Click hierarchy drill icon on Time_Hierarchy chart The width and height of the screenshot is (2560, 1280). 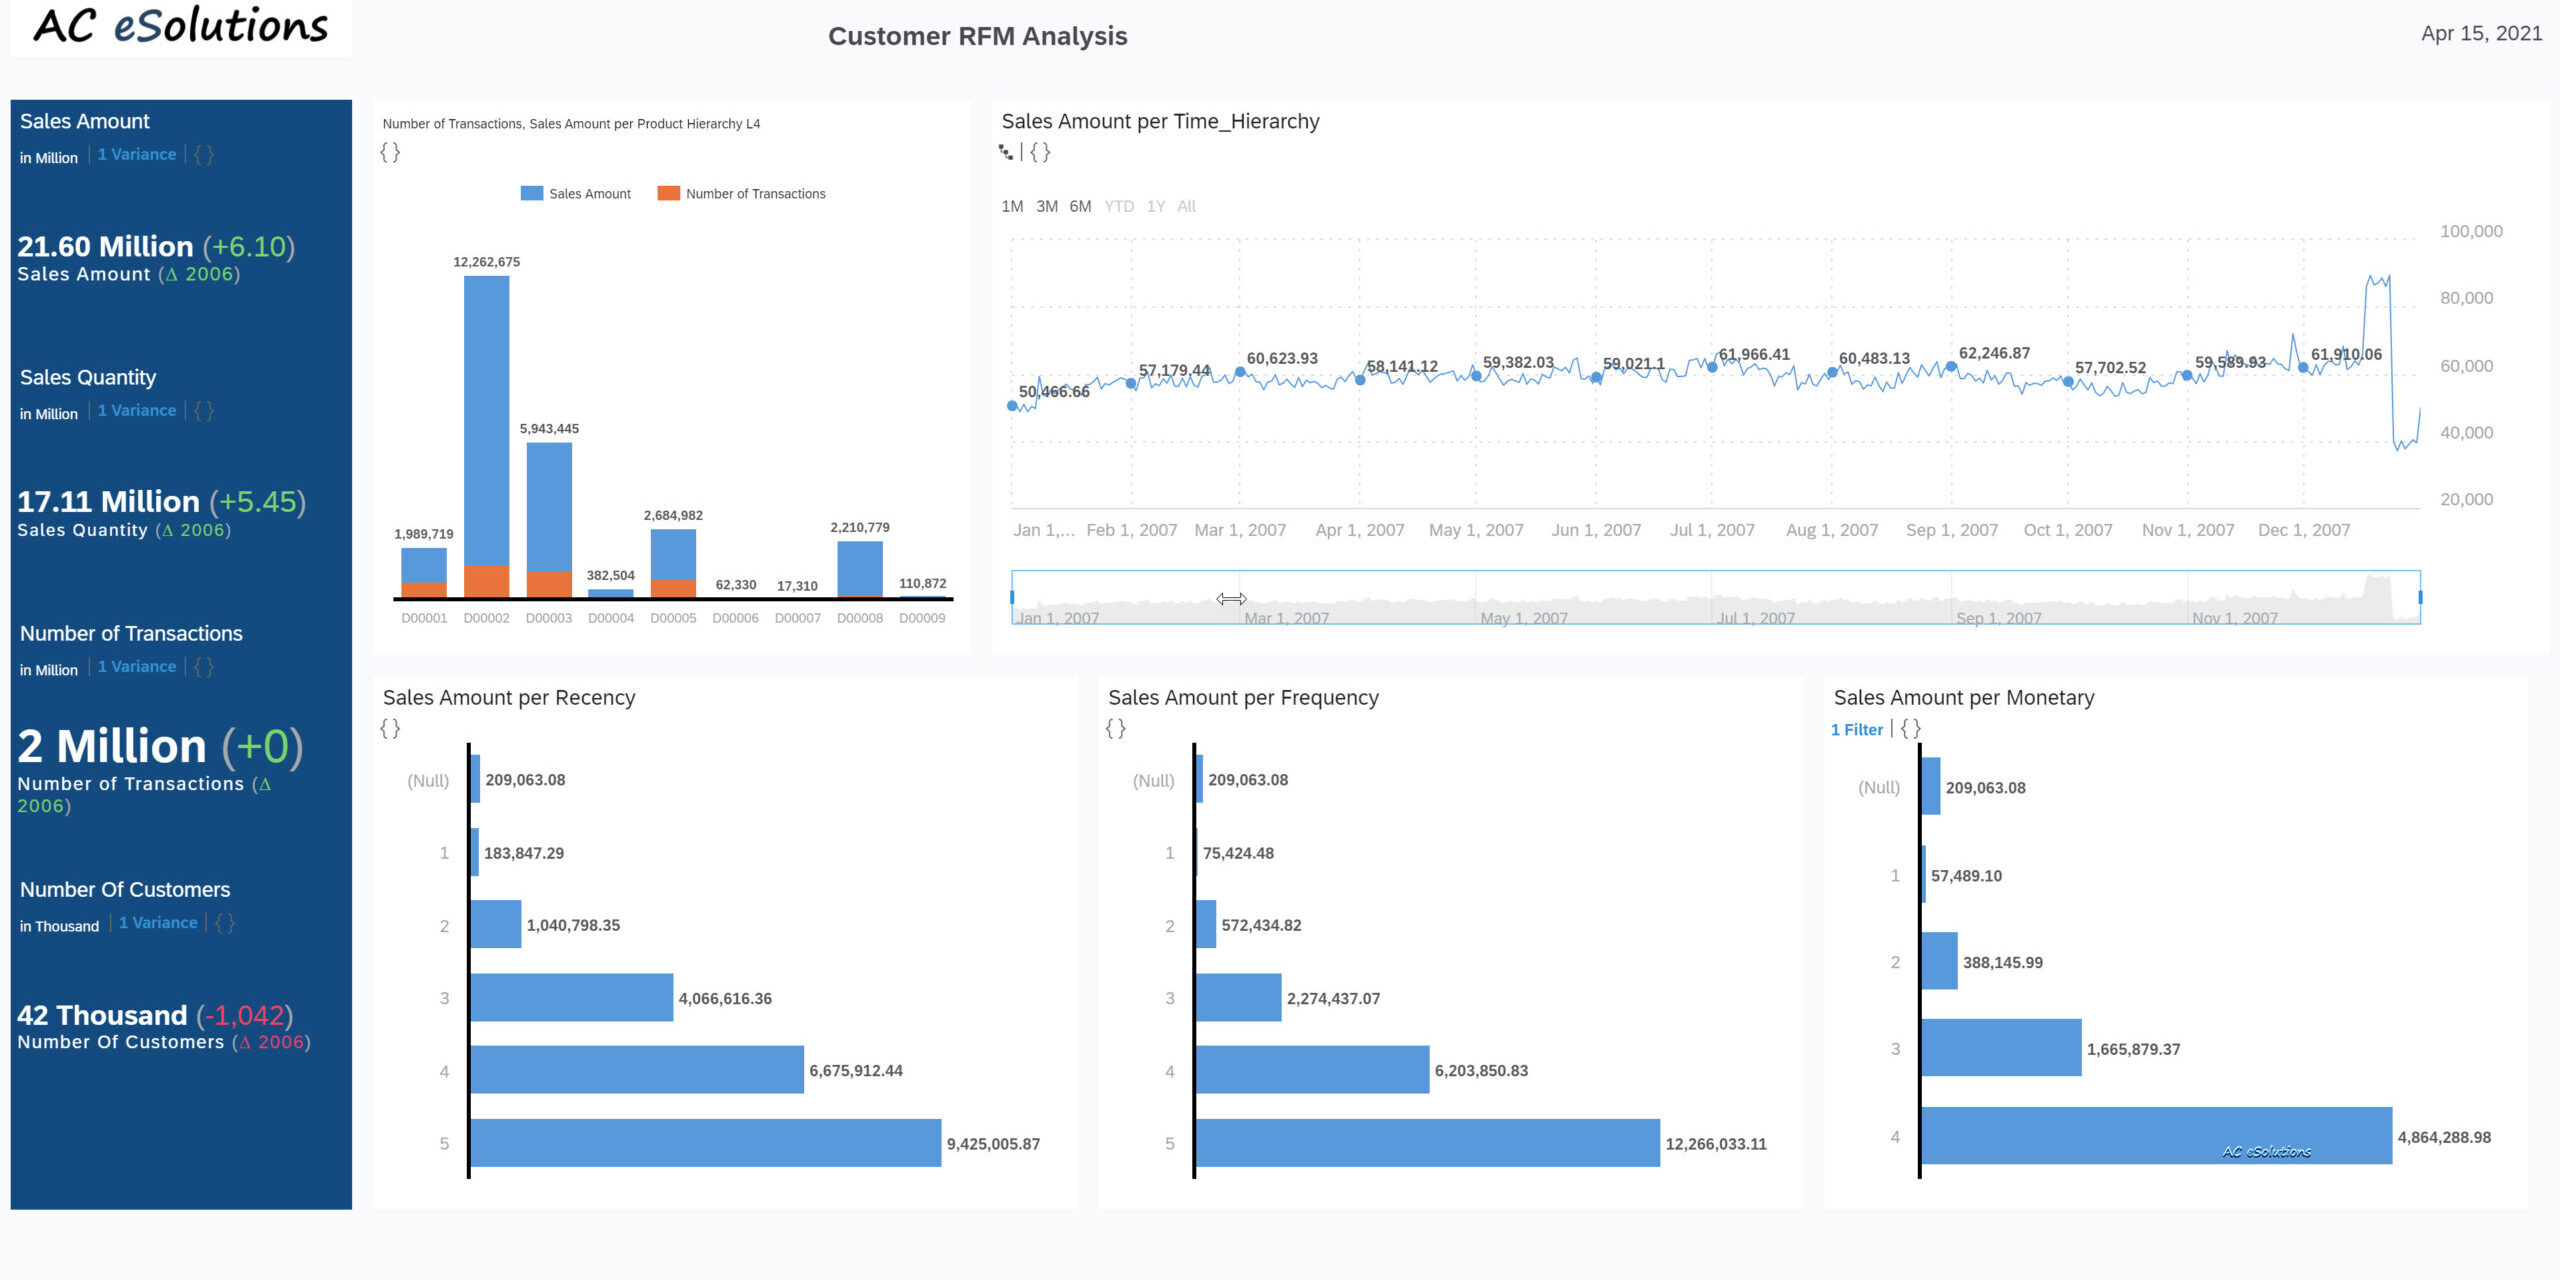pos(1005,152)
